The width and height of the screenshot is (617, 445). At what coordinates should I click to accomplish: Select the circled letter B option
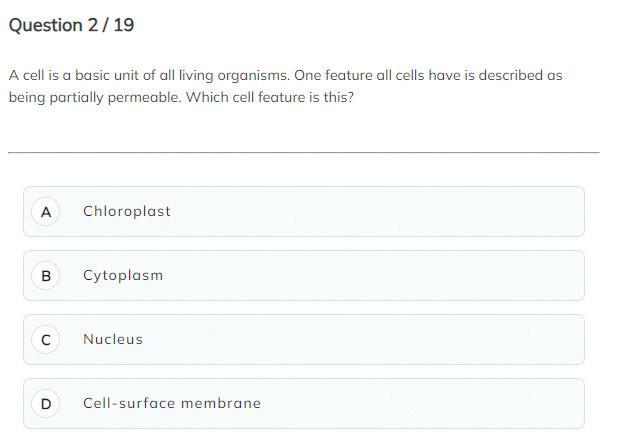coord(45,275)
